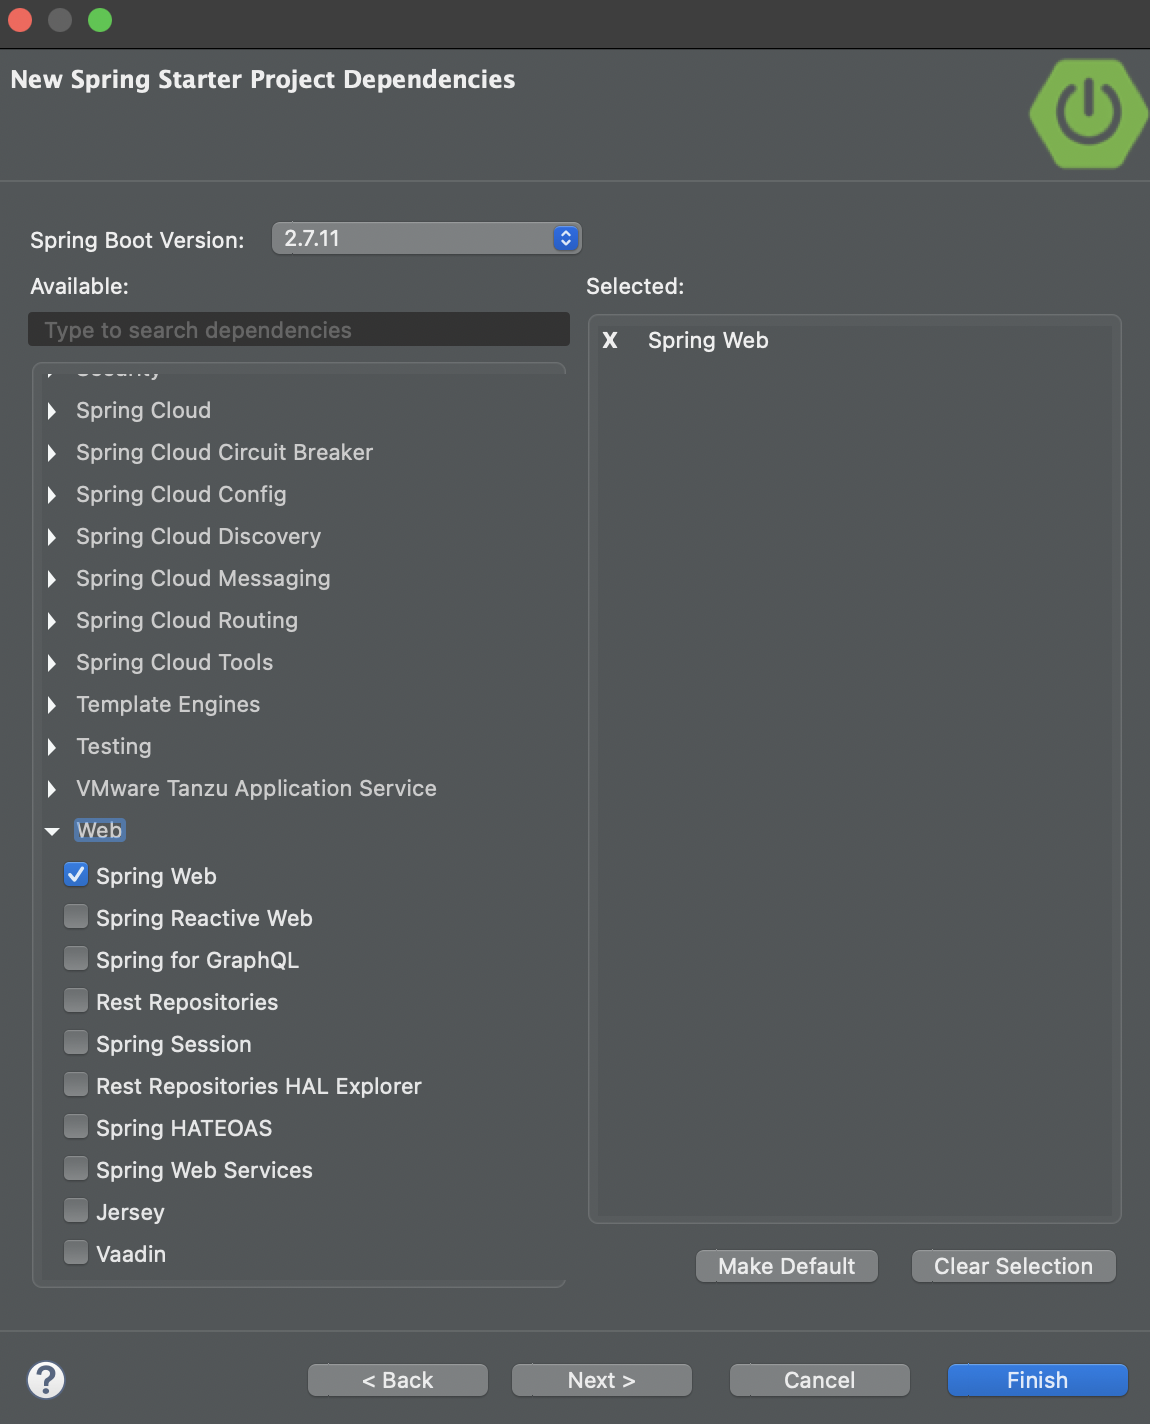Click the Spring Web label text

156,876
